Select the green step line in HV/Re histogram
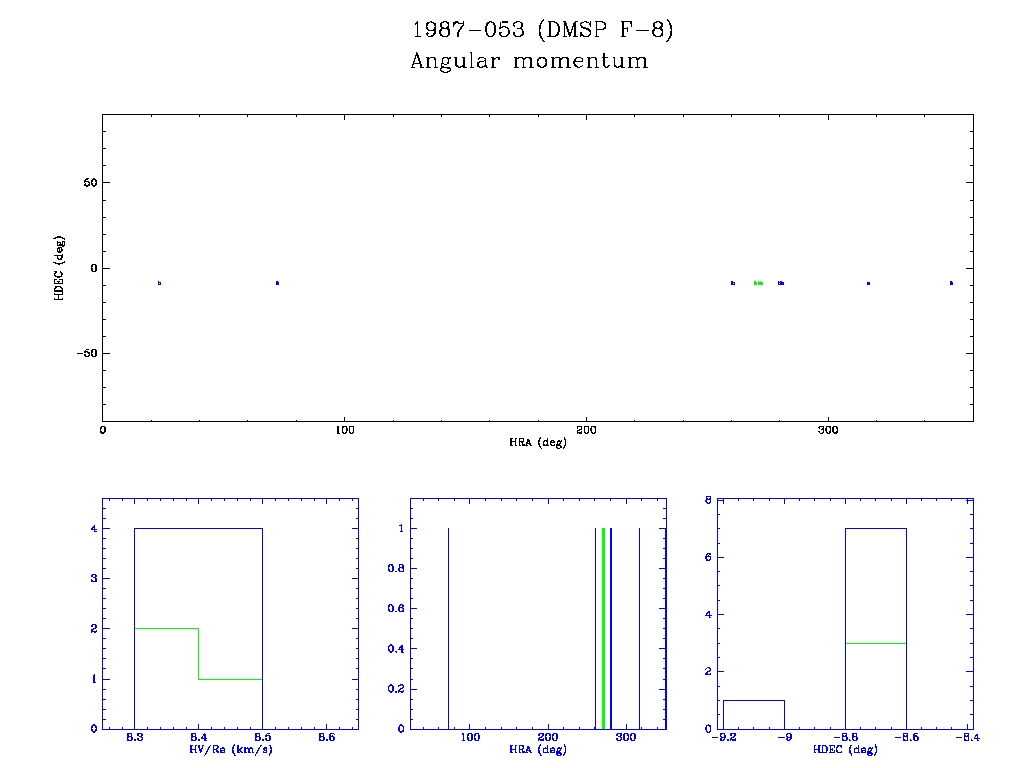This screenshot has width=1024, height=768. (x=167, y=628)
